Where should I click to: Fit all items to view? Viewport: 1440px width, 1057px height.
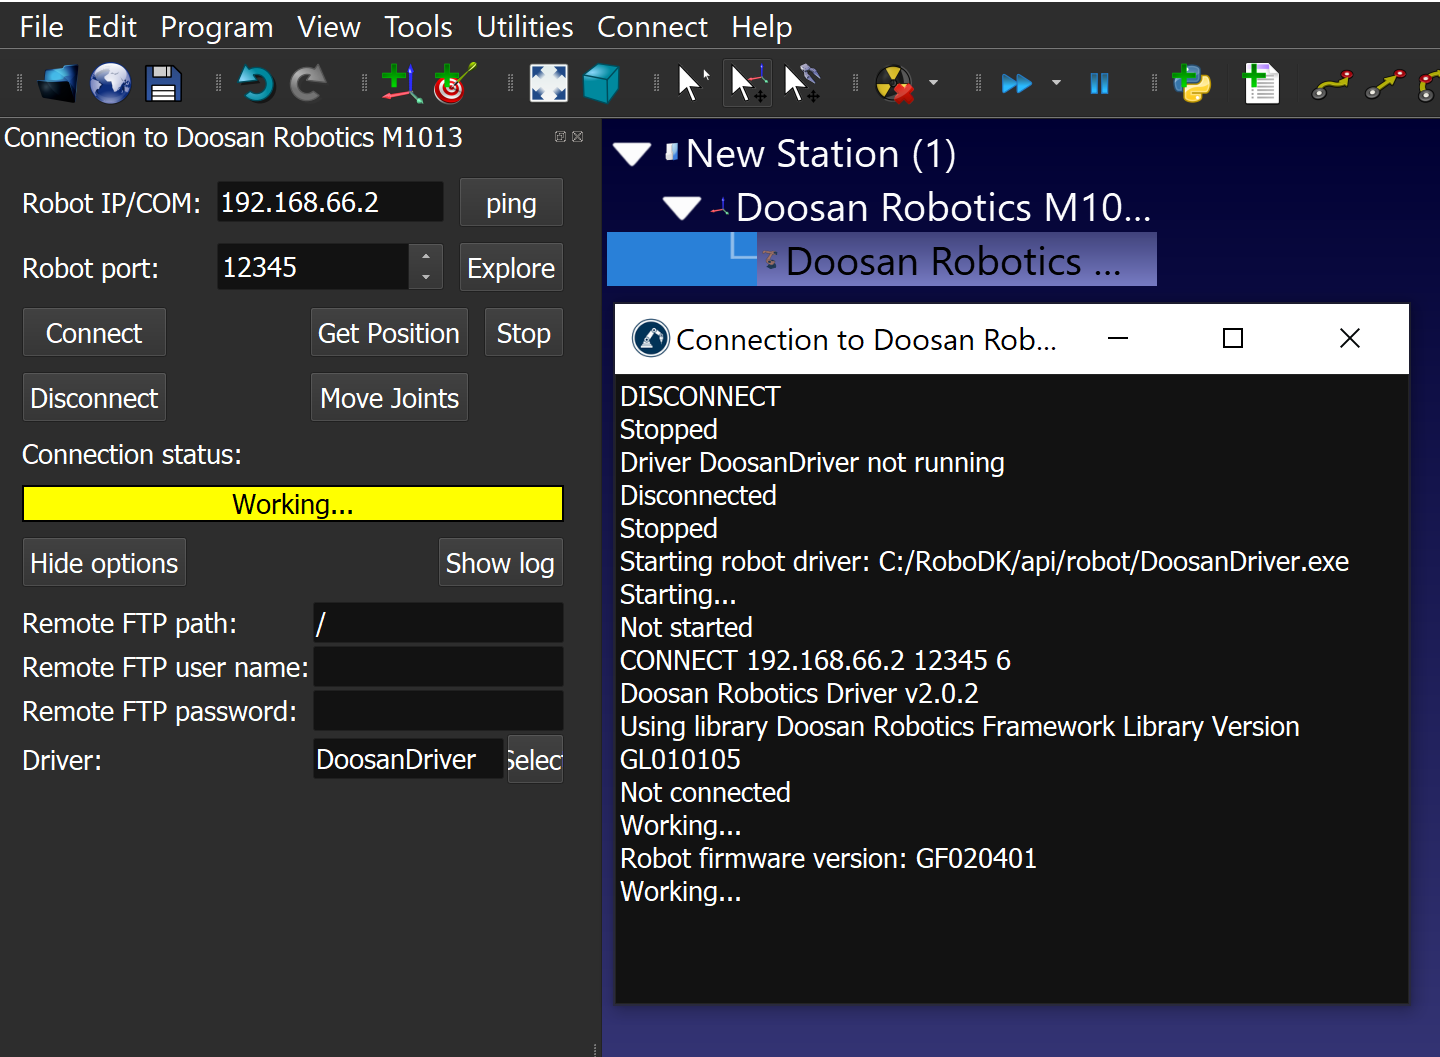coord(548,83)
